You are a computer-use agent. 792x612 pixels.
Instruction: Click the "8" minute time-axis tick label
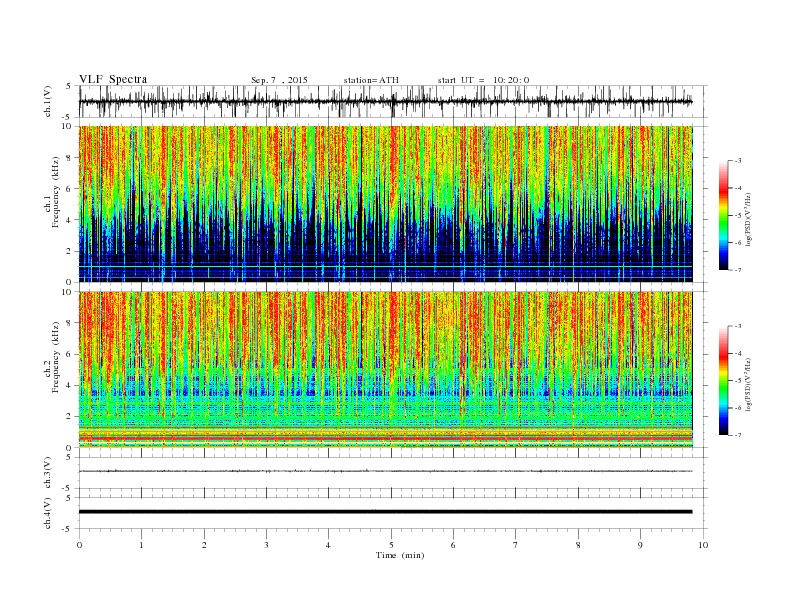pyautogui.click(x=578, y=545)
